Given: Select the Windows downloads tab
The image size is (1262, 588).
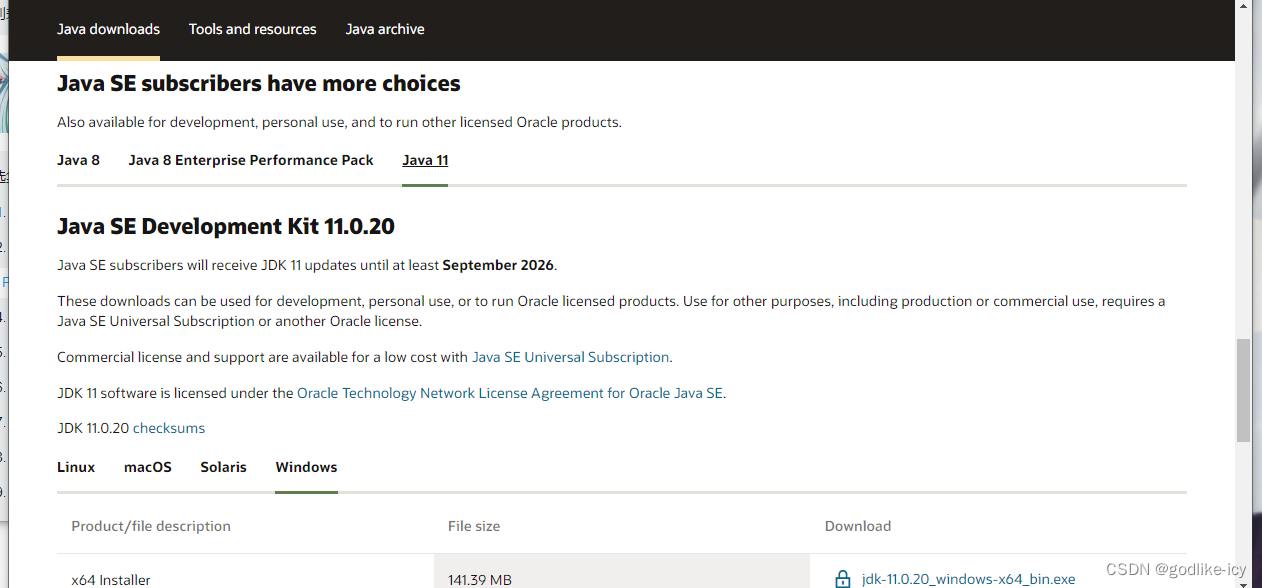Looking at the screenshot, I should point(306,467).
